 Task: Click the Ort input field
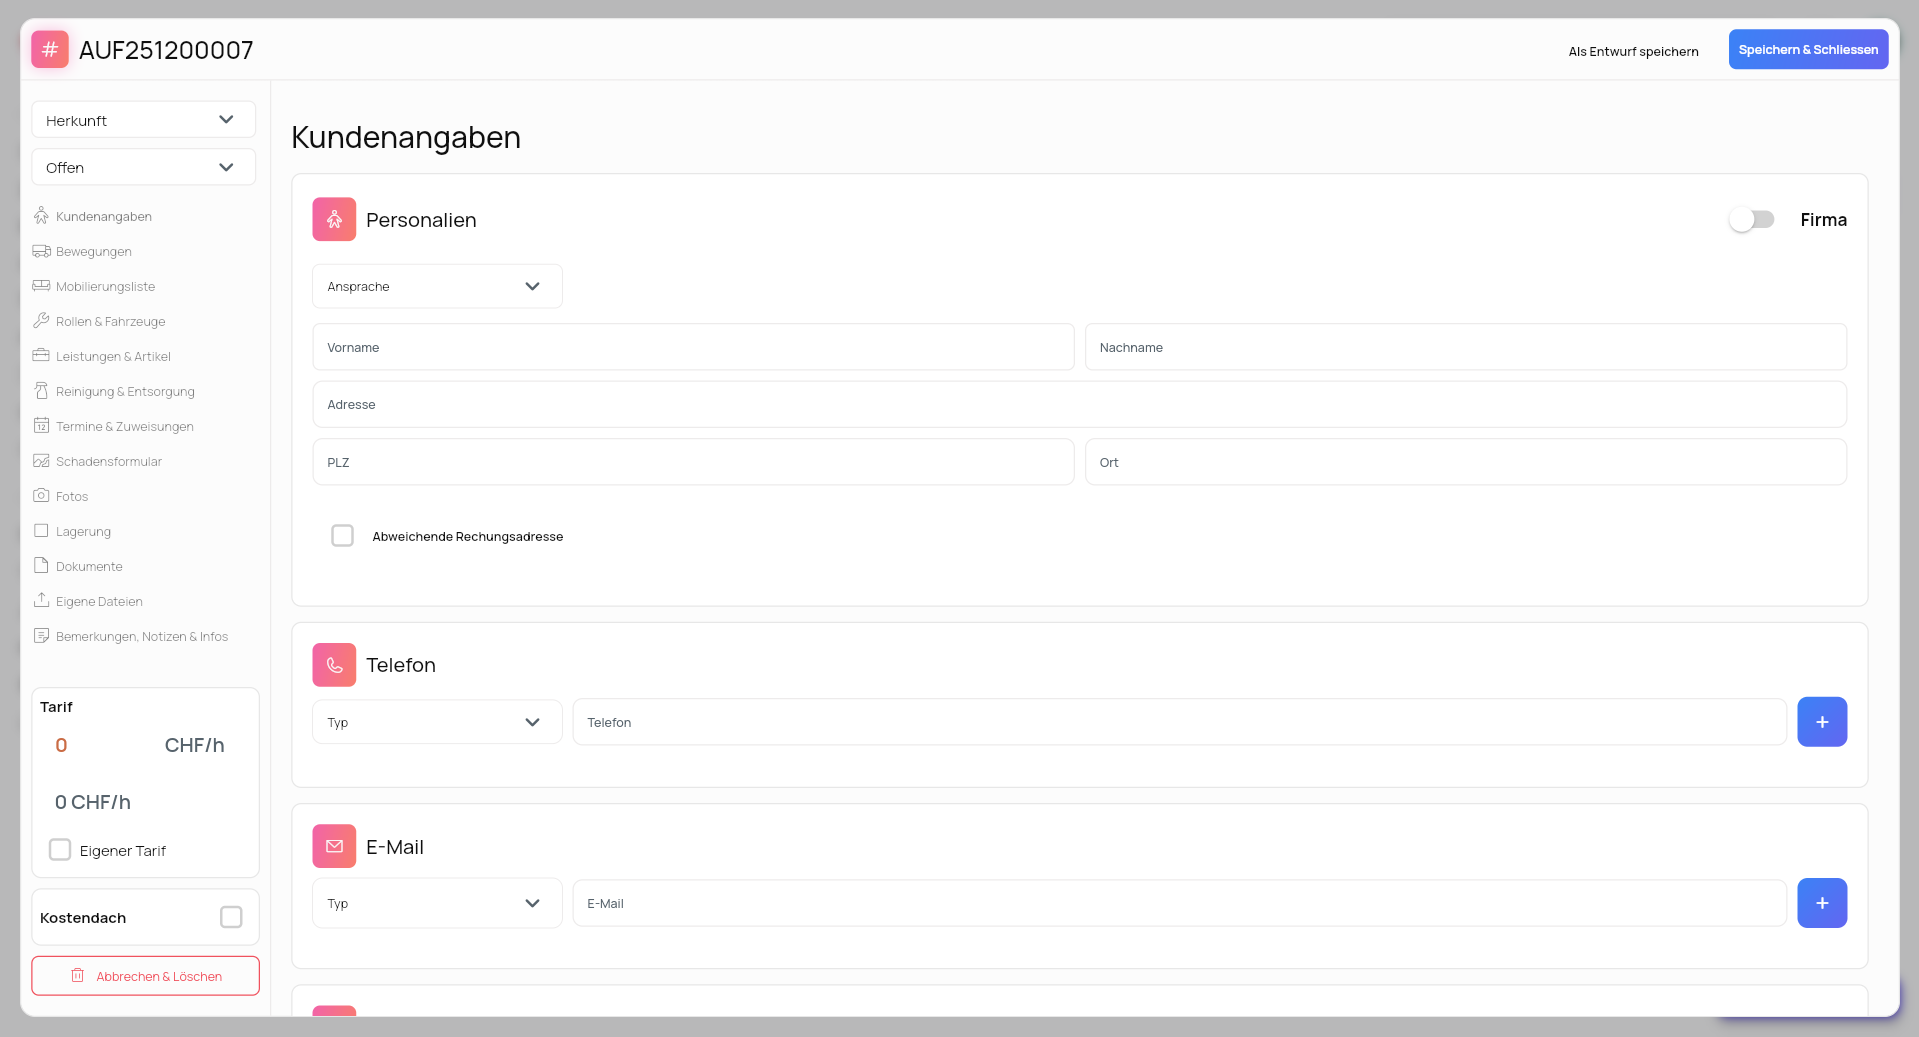pos(1465,462)
